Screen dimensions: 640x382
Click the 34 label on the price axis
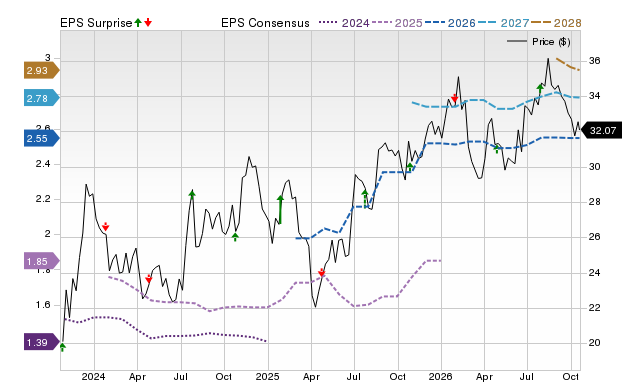594,96
